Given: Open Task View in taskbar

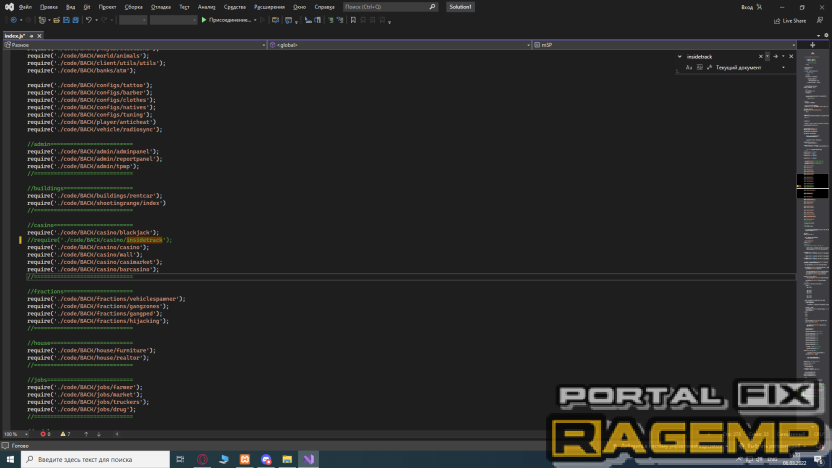Looking at the screenshot, I should pyautogui.click(x=180, y=459).
